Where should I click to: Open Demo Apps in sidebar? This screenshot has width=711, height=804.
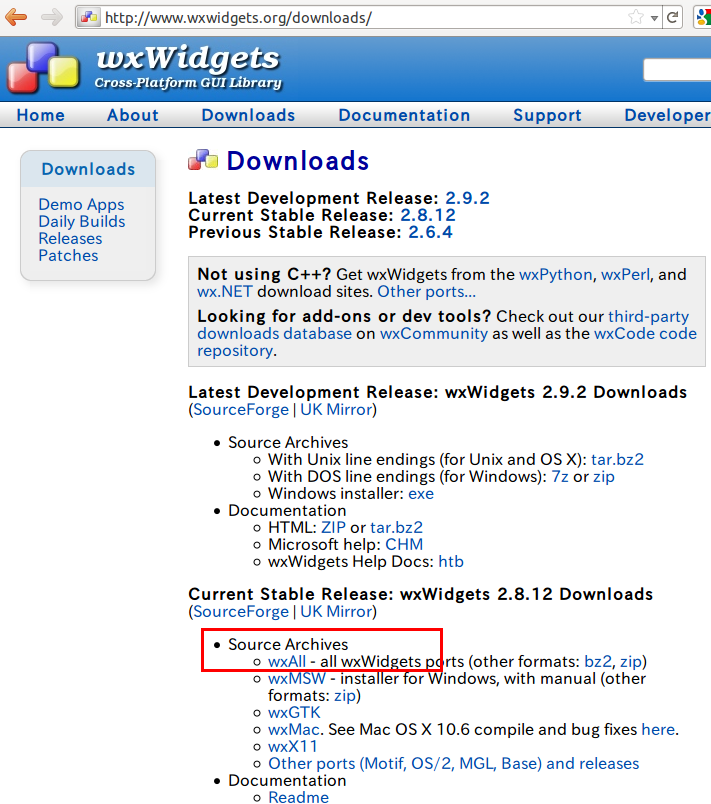(x=81, y=204)
